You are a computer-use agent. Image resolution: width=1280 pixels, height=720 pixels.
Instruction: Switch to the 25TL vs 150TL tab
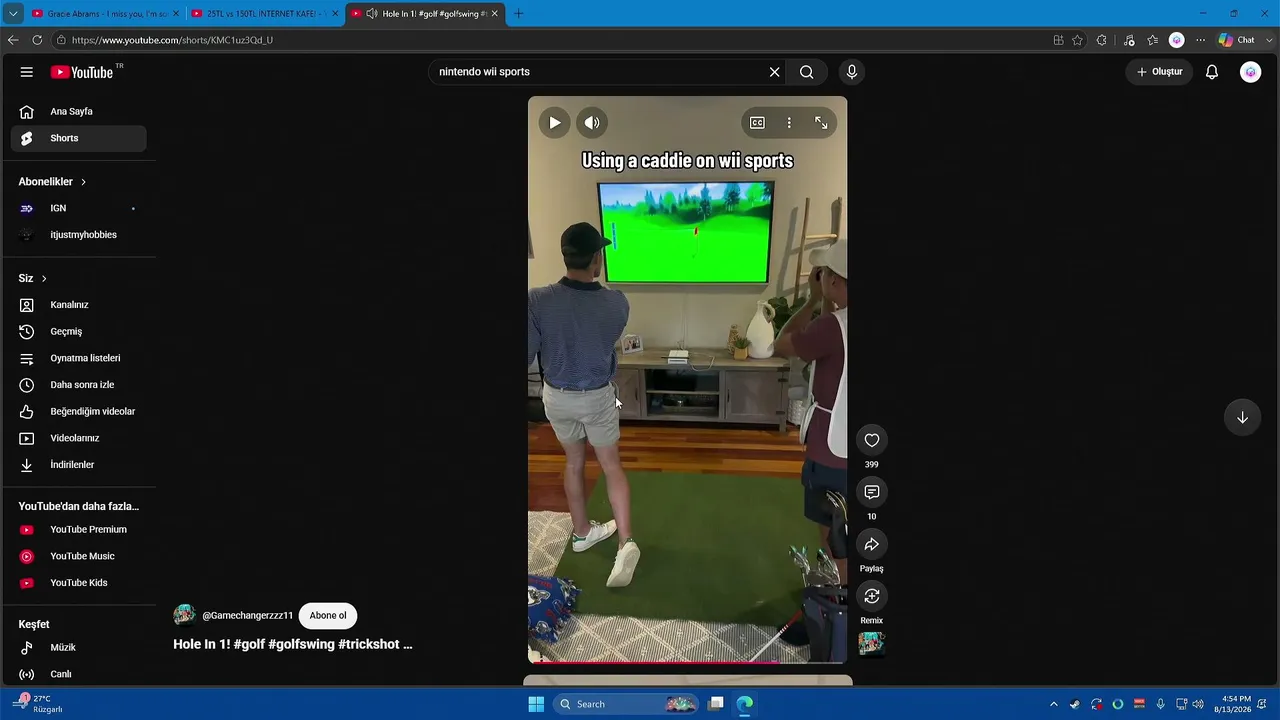[264, 14]
